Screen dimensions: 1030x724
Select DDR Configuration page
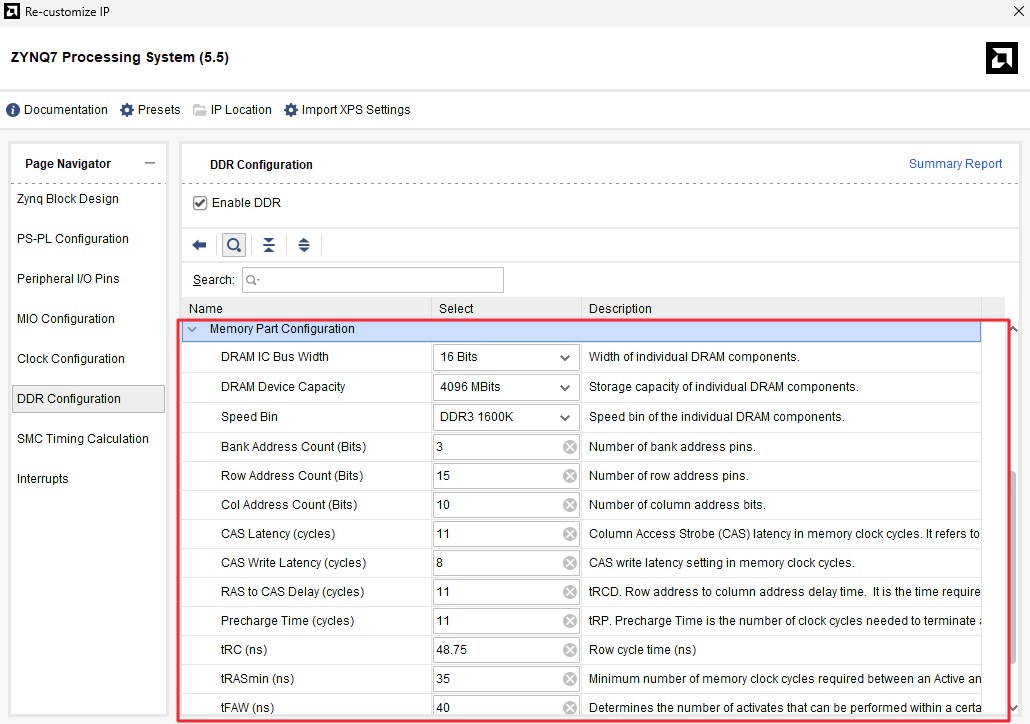point(88,399)
